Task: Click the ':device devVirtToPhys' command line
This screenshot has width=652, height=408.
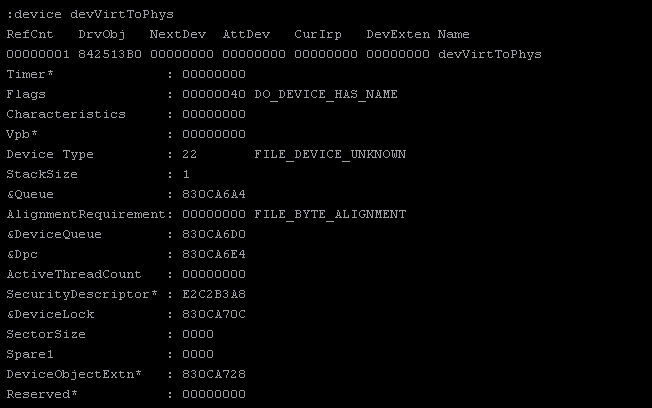Action: click(90, 14)
